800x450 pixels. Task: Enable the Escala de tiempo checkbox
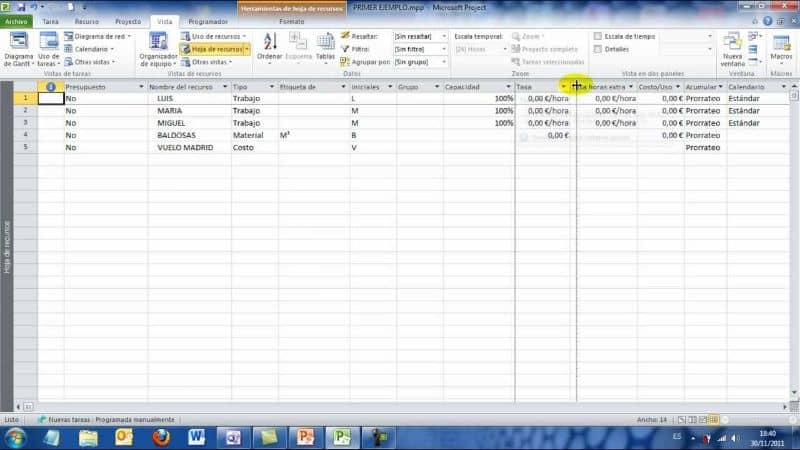tap(597, 36)
